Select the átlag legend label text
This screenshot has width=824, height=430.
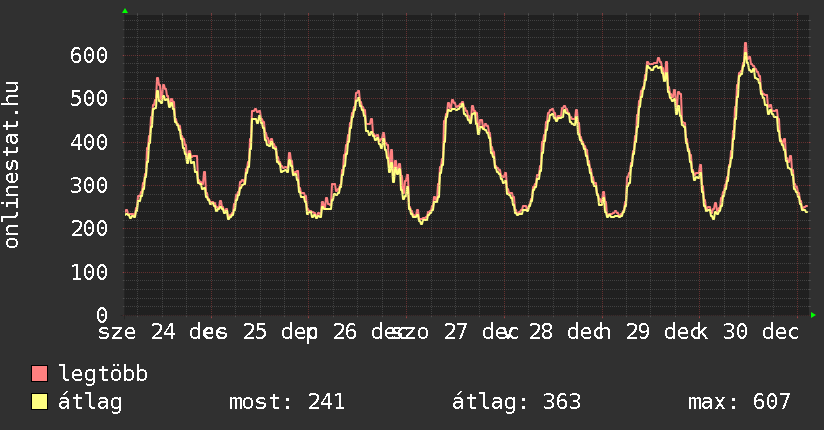(91, 402)
